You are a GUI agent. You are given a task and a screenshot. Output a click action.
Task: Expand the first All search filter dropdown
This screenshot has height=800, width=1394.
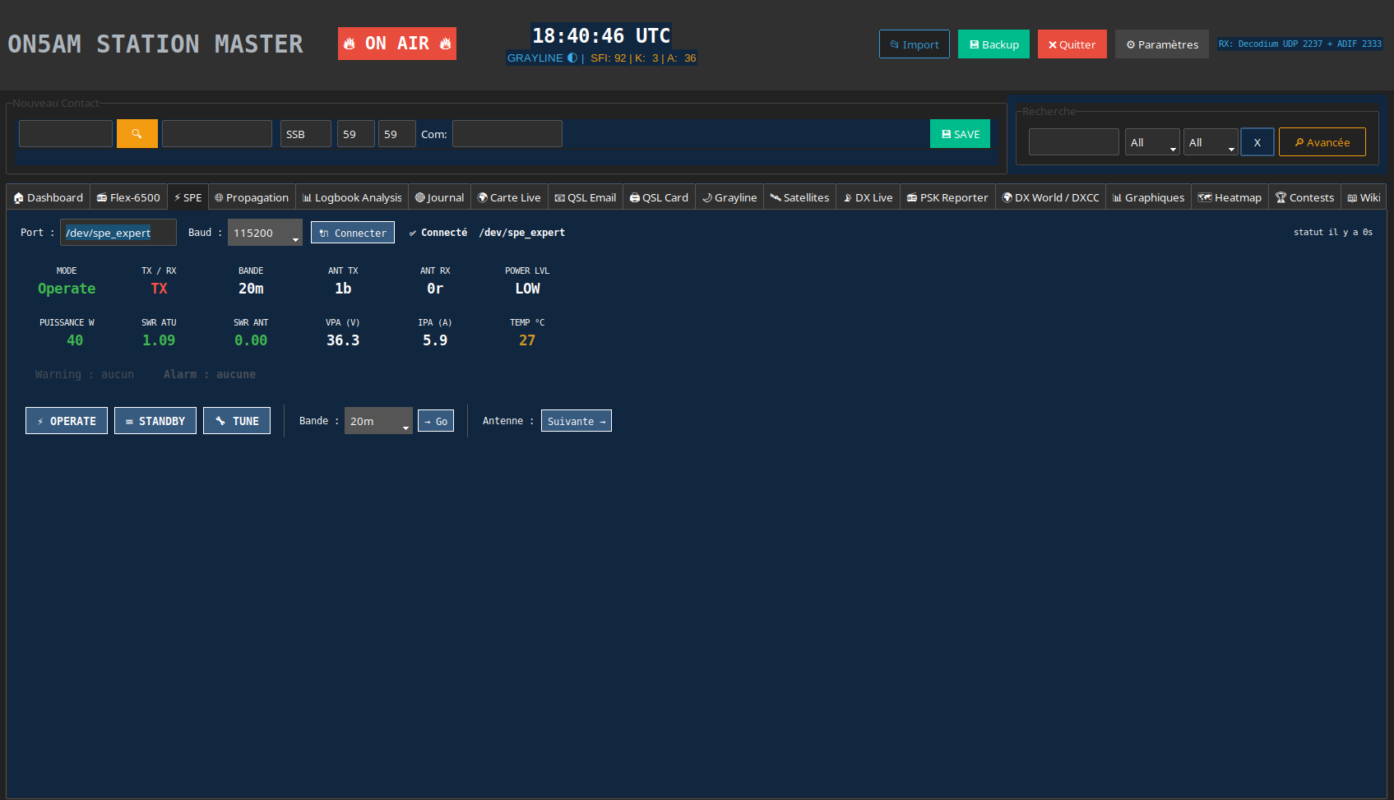click(1152, 142)
